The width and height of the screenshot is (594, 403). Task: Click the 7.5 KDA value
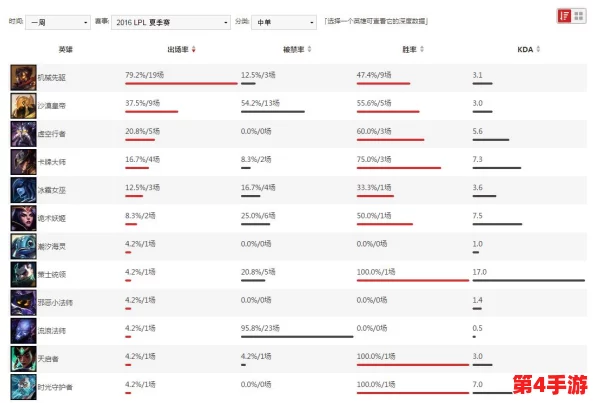coord(478,216)
